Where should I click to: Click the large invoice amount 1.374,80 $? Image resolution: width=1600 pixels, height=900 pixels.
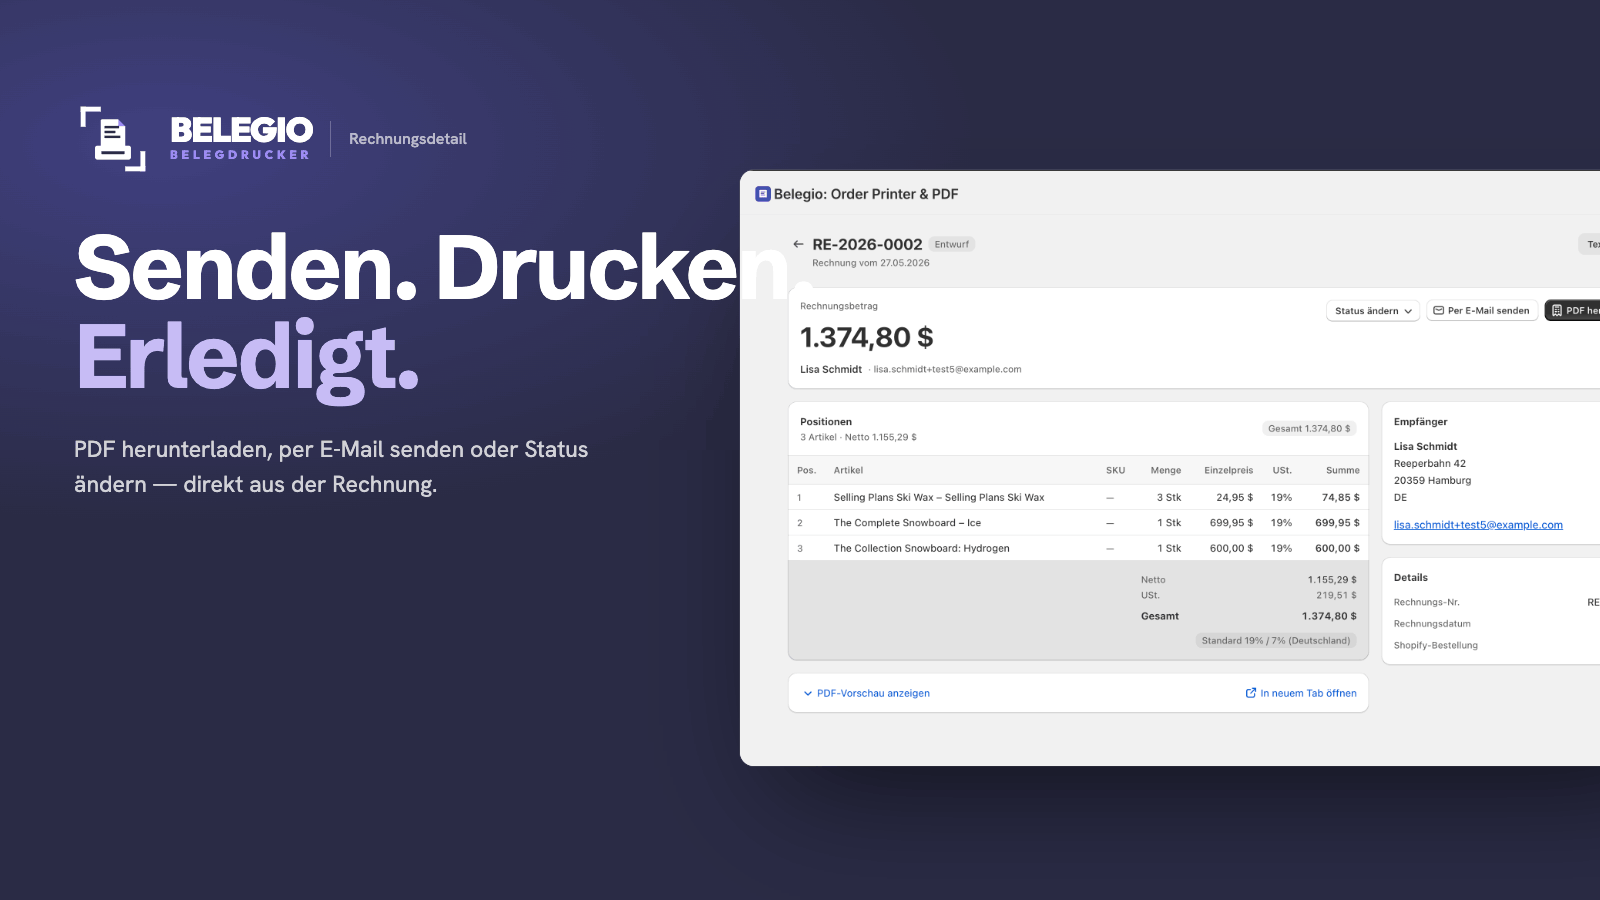pyautogui.click(x=867, y=338)
